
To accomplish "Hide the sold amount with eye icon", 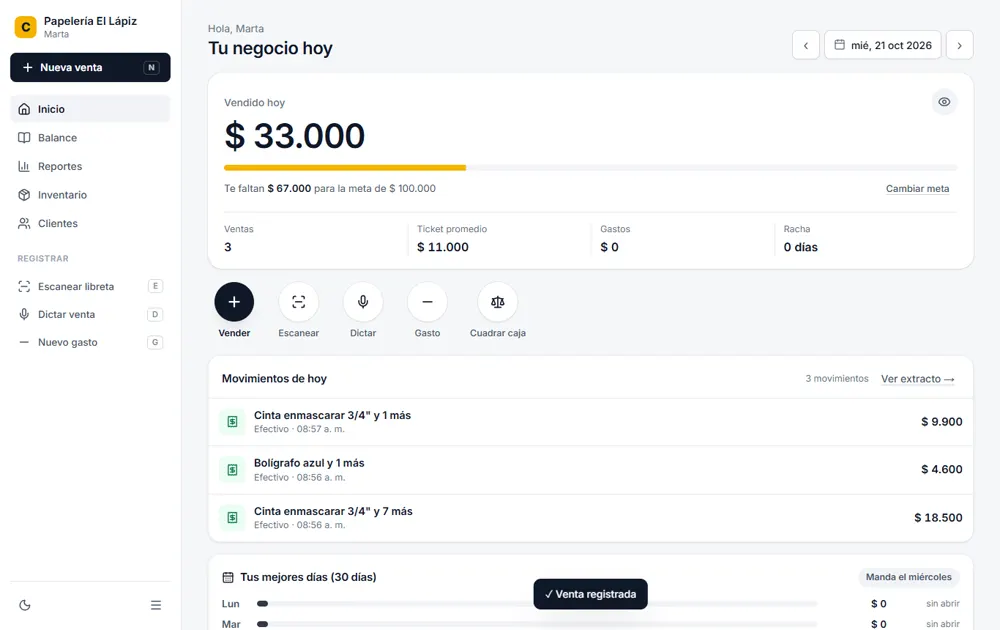I will [x=945, y=102].
